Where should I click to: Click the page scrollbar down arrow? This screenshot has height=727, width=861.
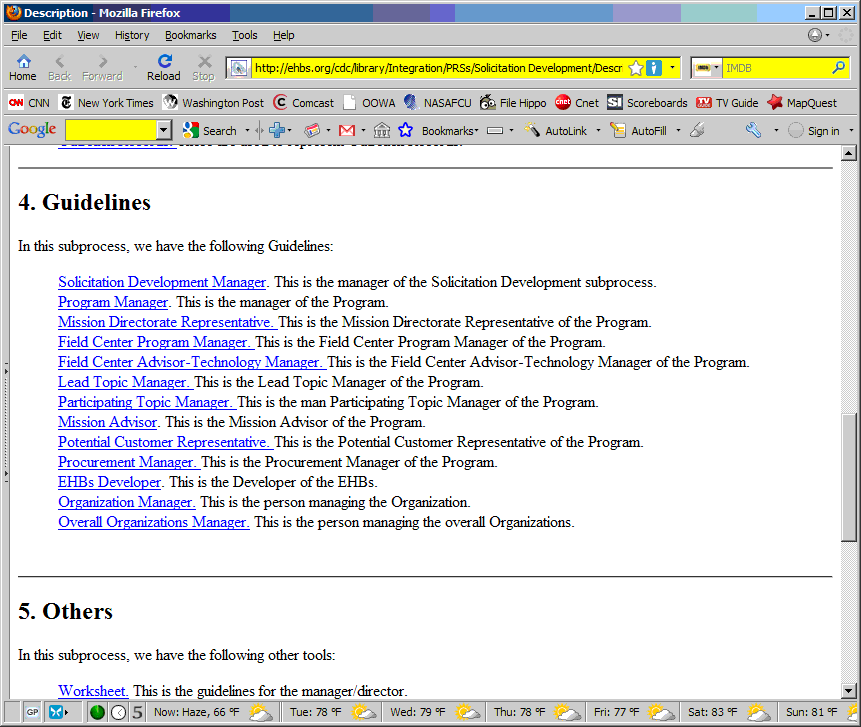[x=849, y=692]
